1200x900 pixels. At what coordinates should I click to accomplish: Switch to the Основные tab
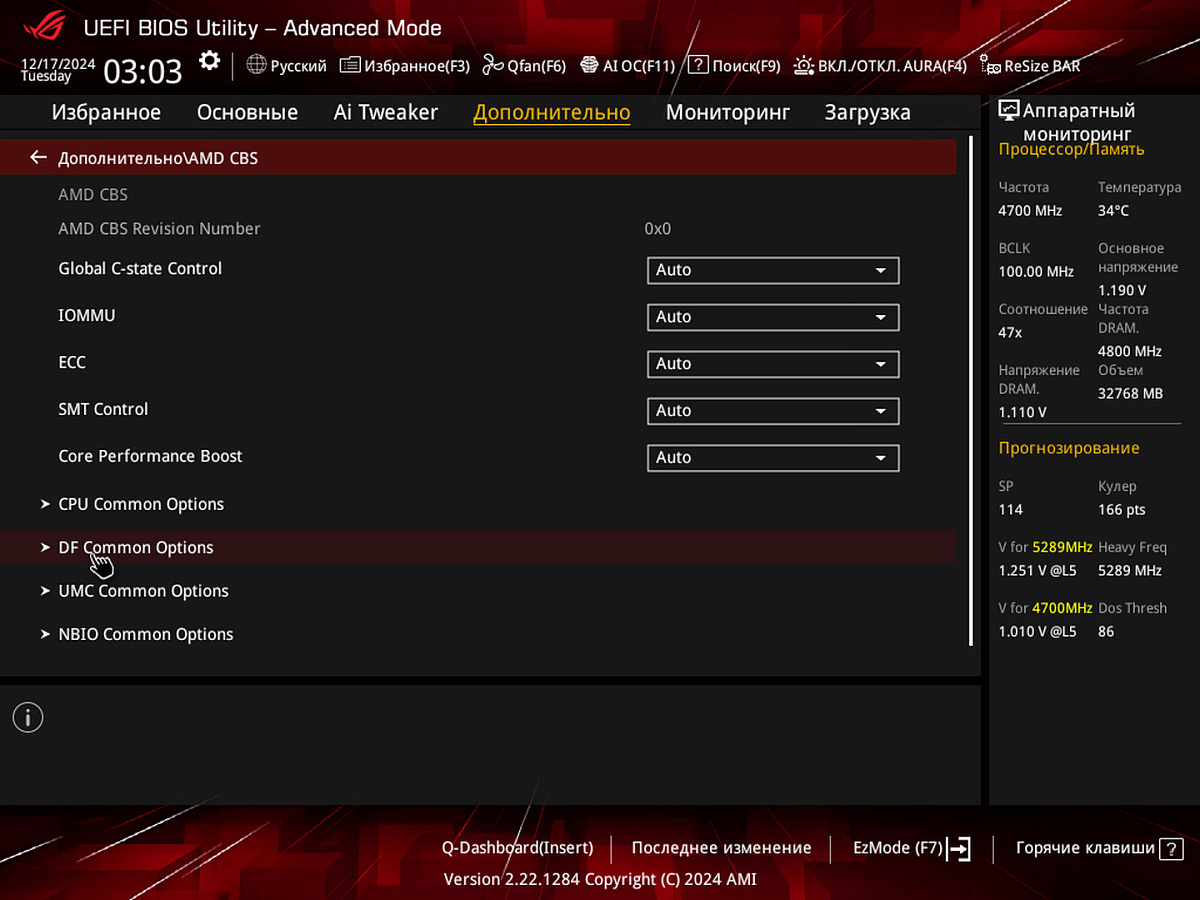point(247,112)
